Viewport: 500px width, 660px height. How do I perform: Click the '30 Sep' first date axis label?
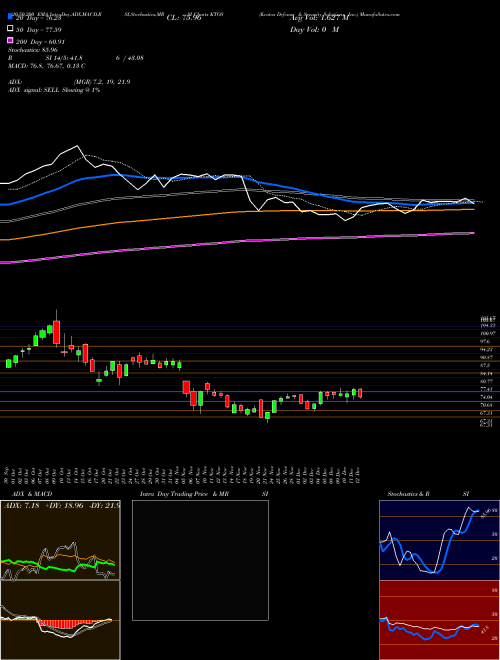pos(8,474)
